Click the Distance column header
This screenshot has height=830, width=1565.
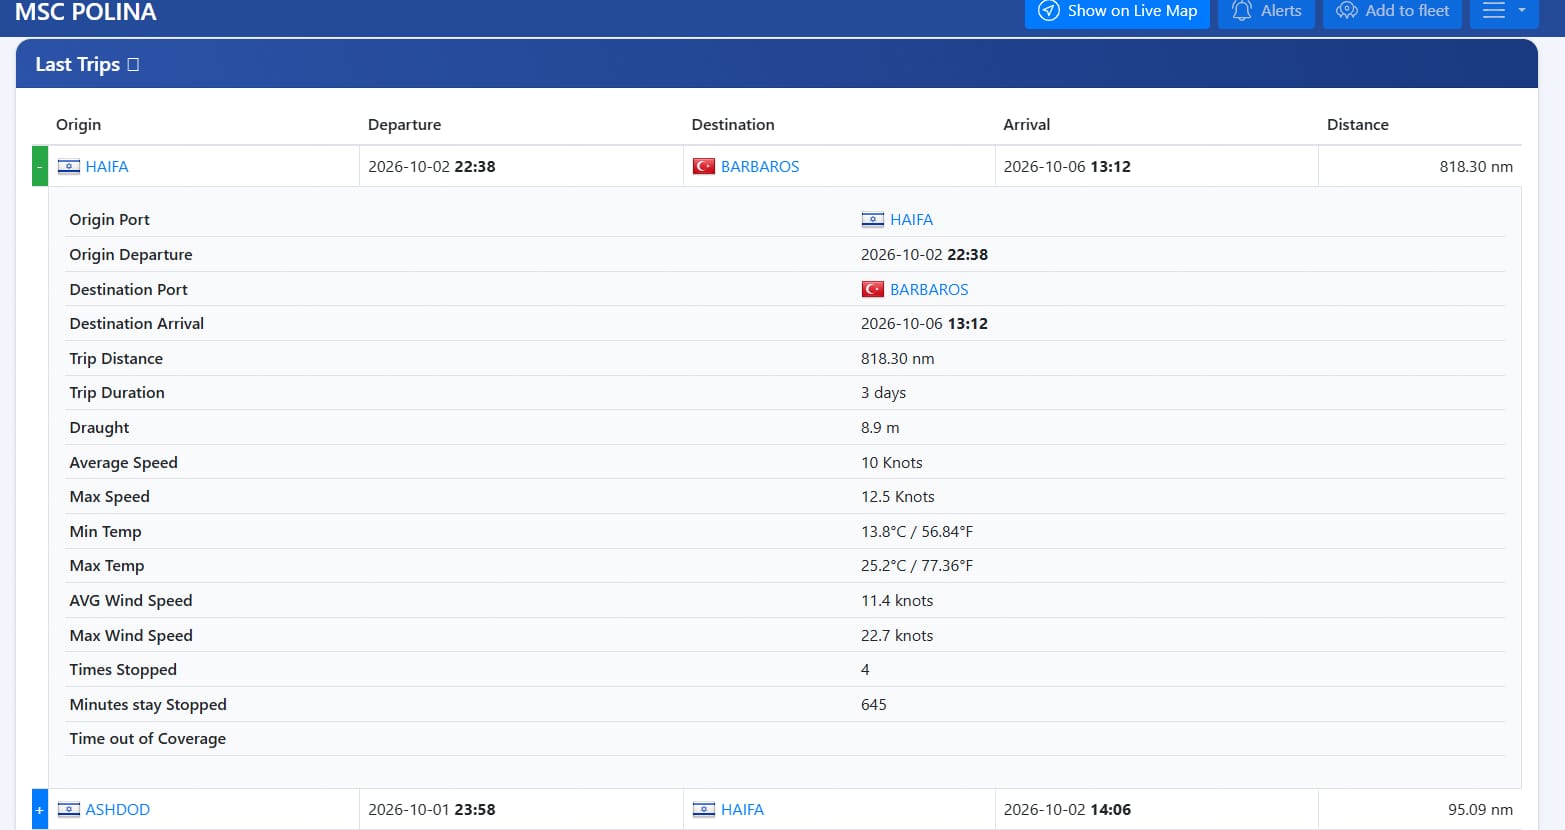click(1358, 125)
